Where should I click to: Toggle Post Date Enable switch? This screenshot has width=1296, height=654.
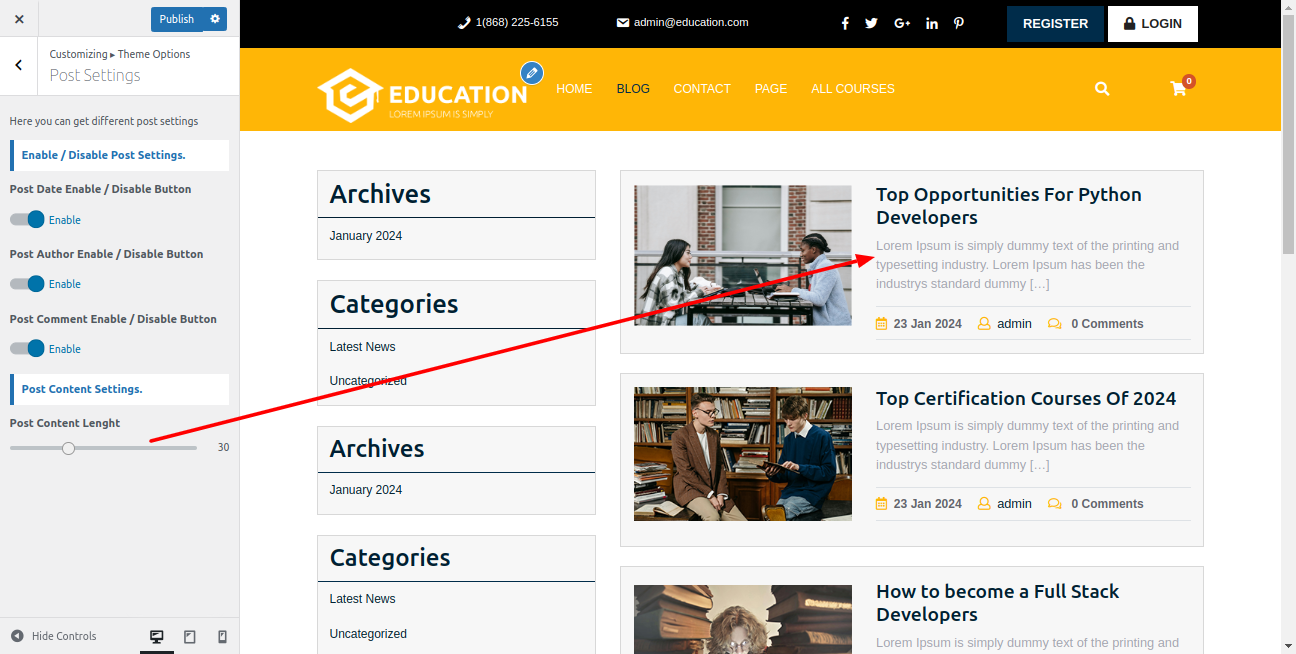click(28, 220)
